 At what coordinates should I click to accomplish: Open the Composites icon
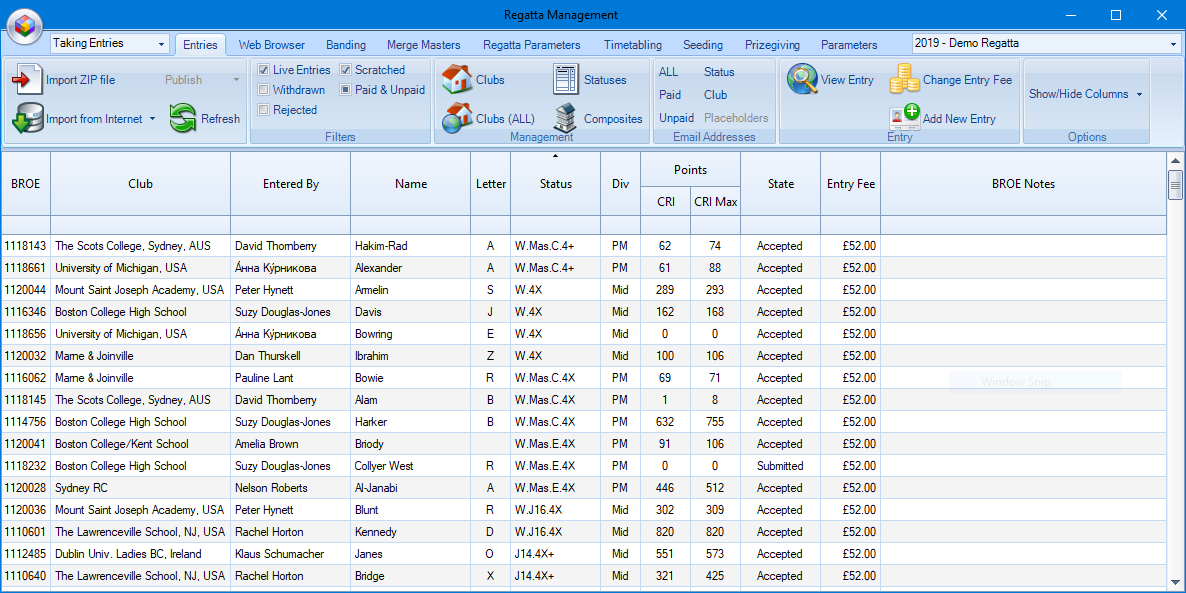coord(566,118)
